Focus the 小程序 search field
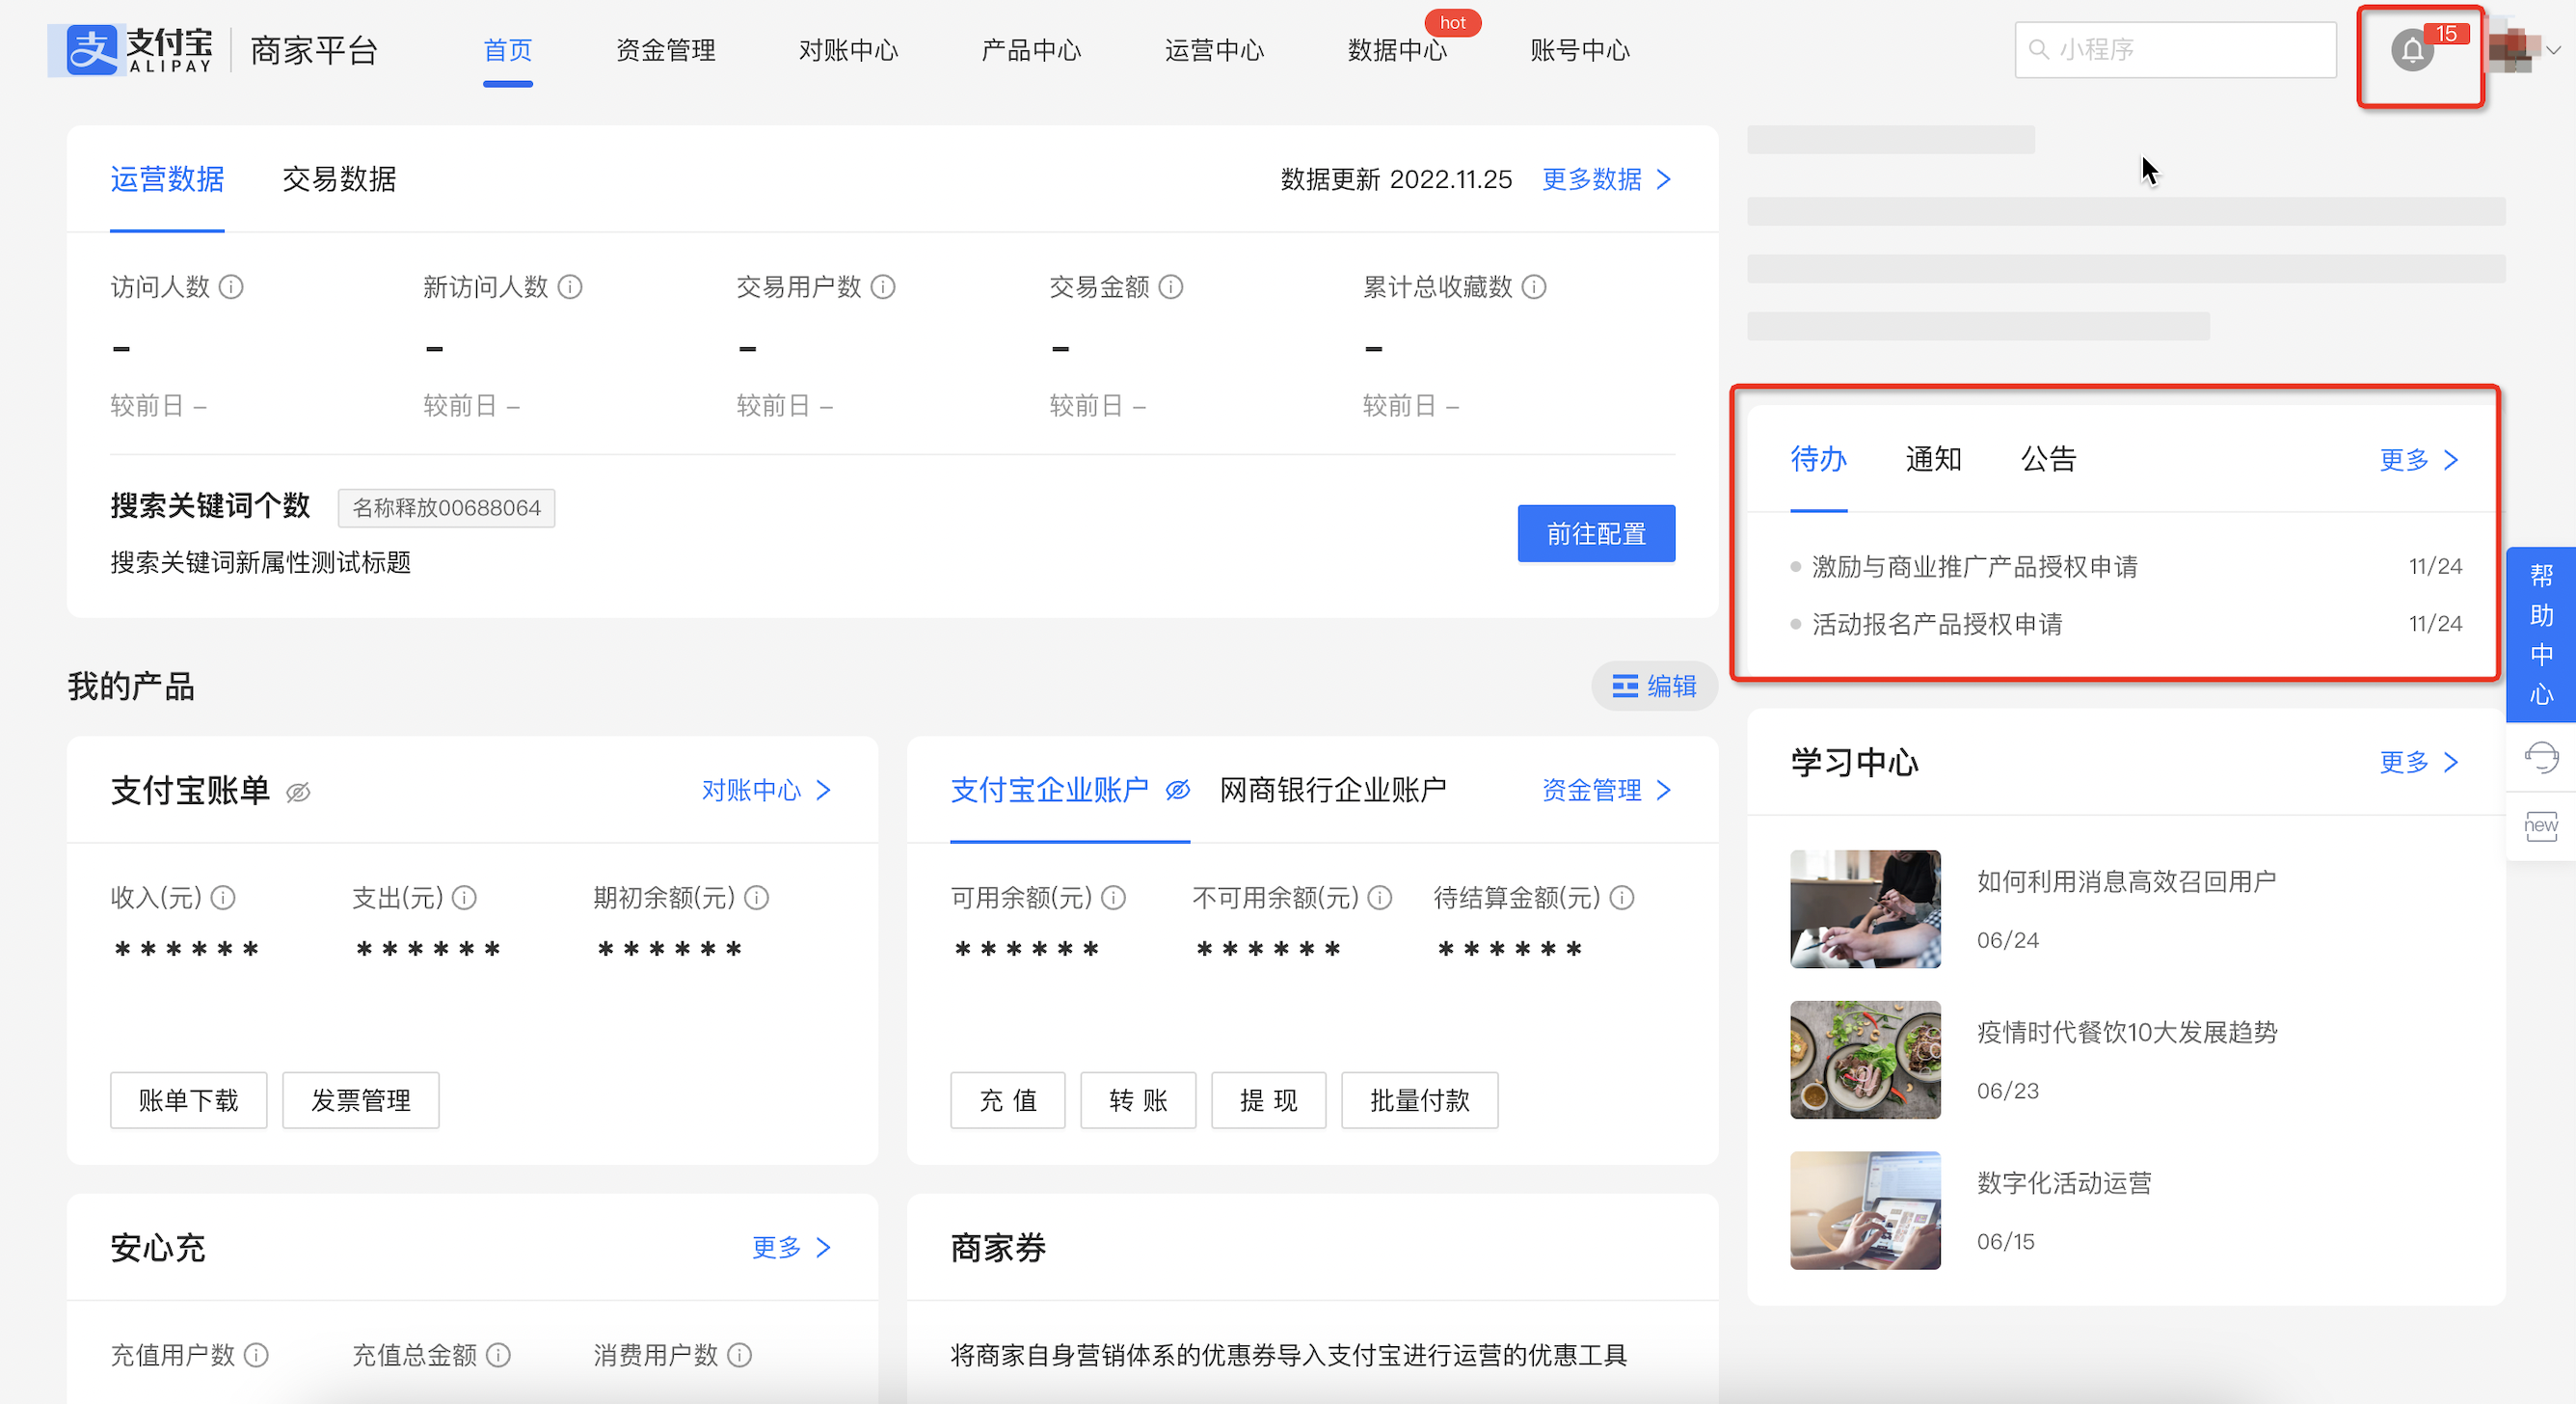2576x1404 pixels. point(2175,49)
